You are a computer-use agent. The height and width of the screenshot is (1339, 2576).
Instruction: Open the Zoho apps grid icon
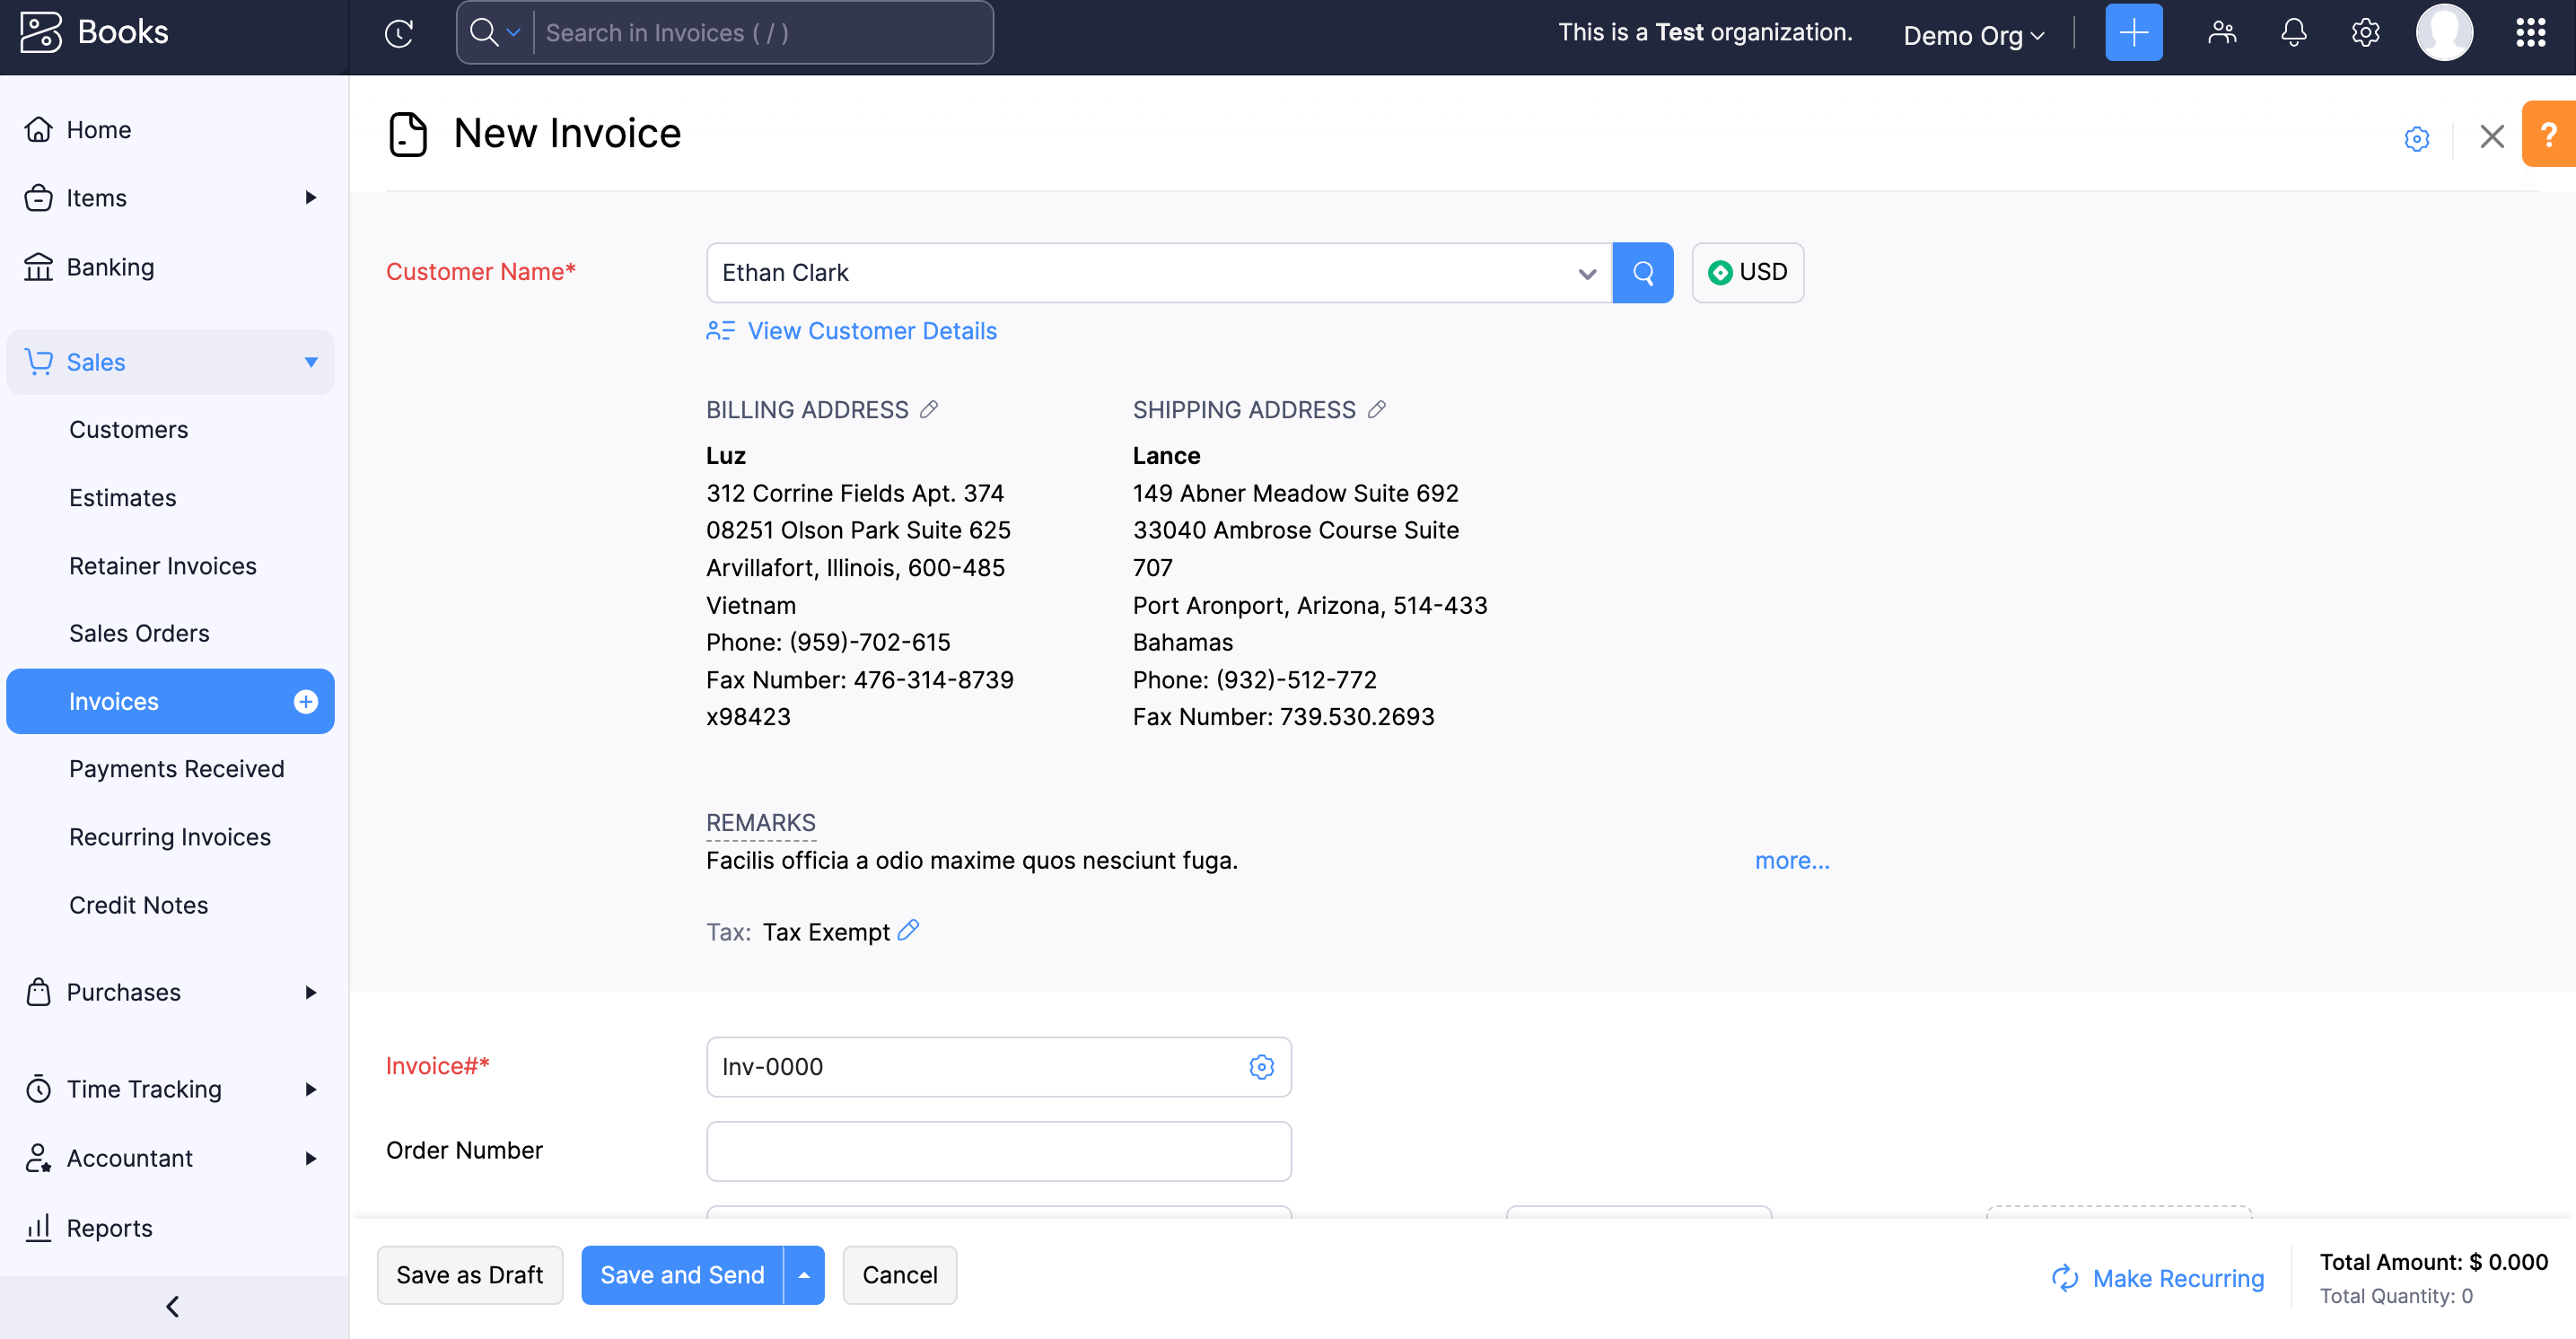2531,32
